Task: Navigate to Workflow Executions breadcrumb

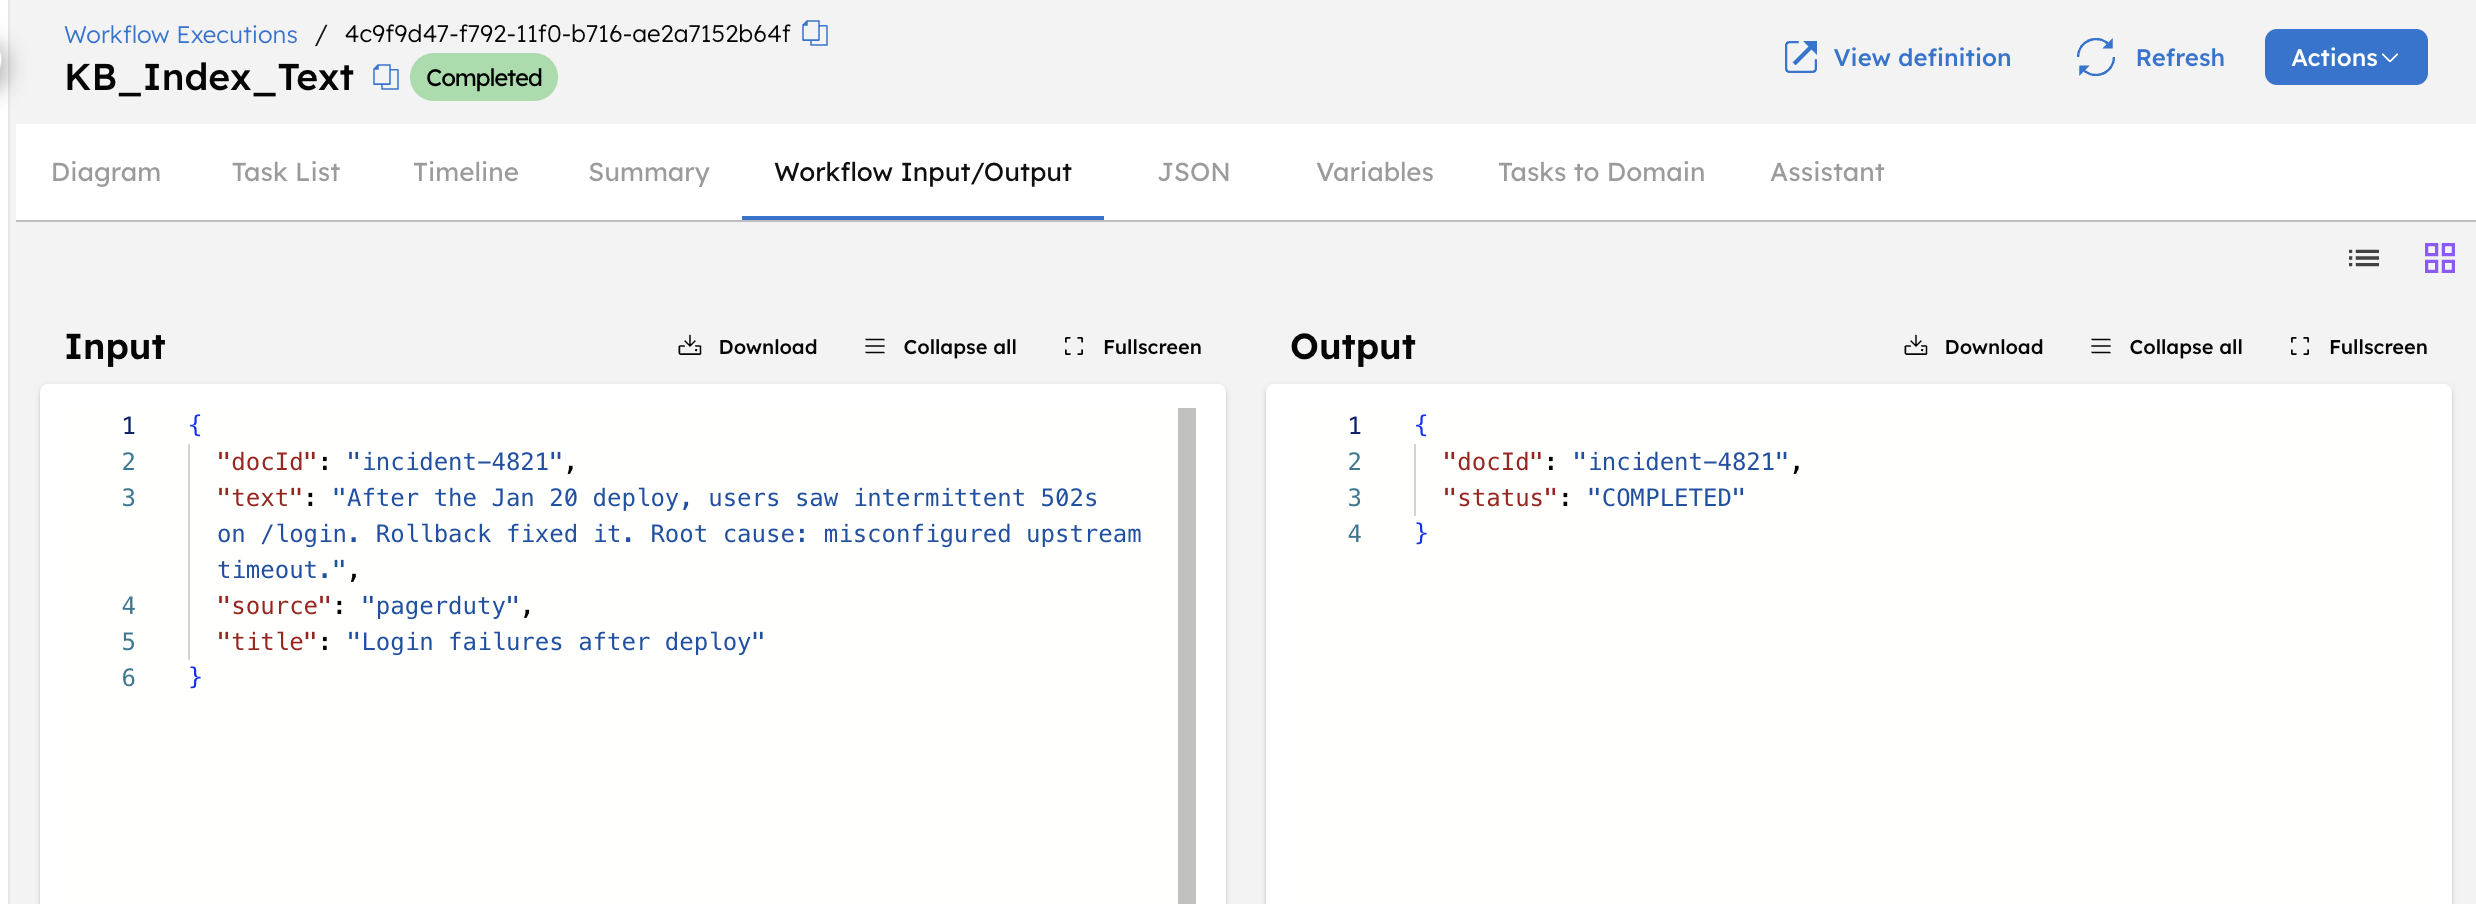Action: (180, 33)
